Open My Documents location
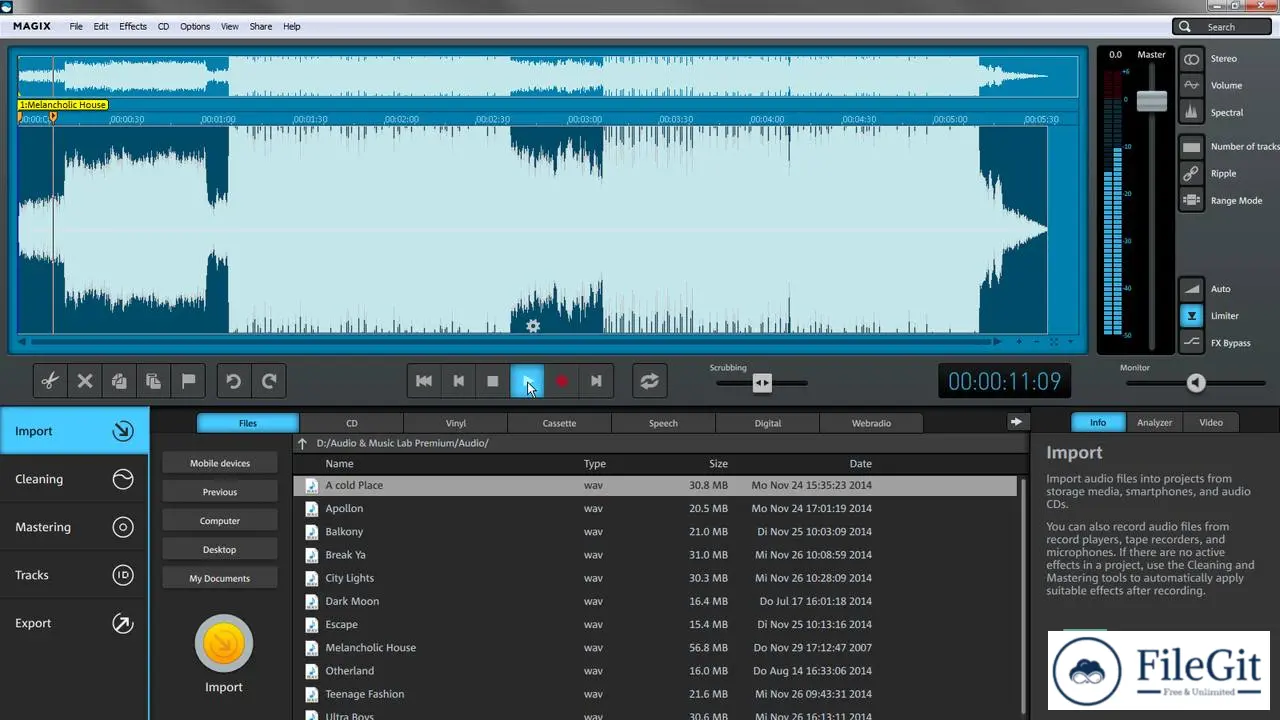 click(x=220, y=578)
